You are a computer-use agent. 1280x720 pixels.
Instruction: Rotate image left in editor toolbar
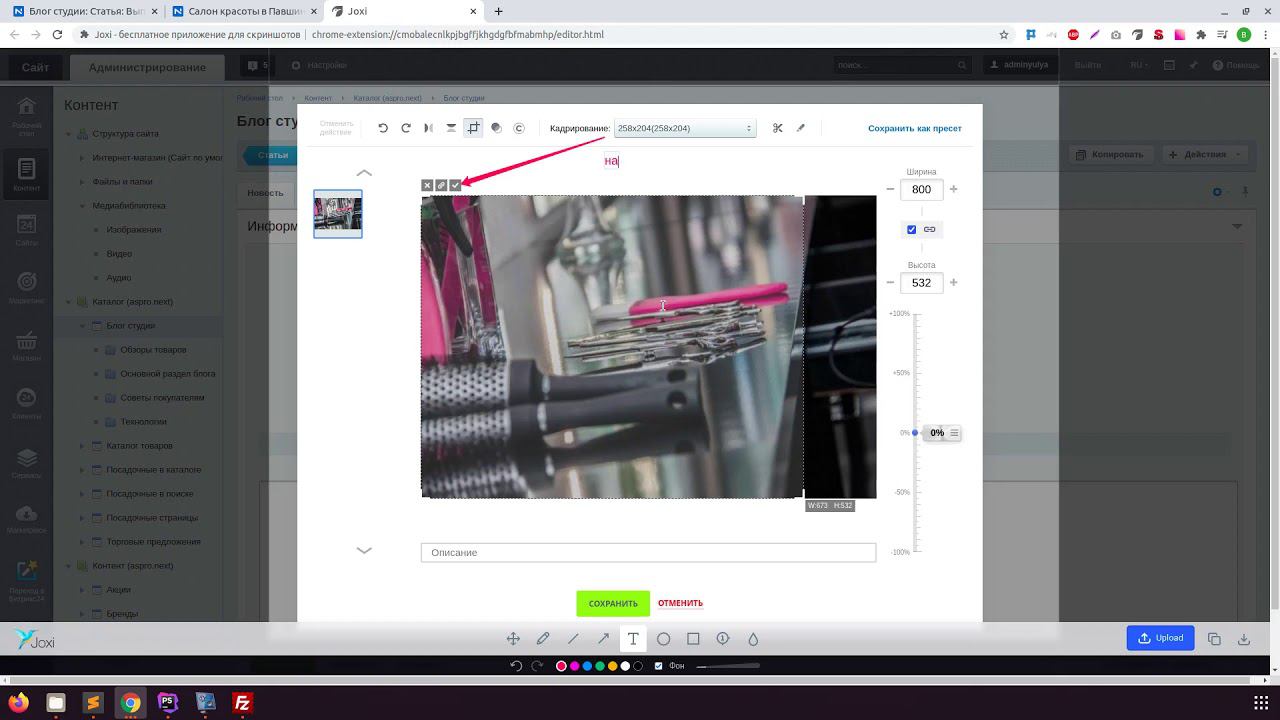point(383,128)
